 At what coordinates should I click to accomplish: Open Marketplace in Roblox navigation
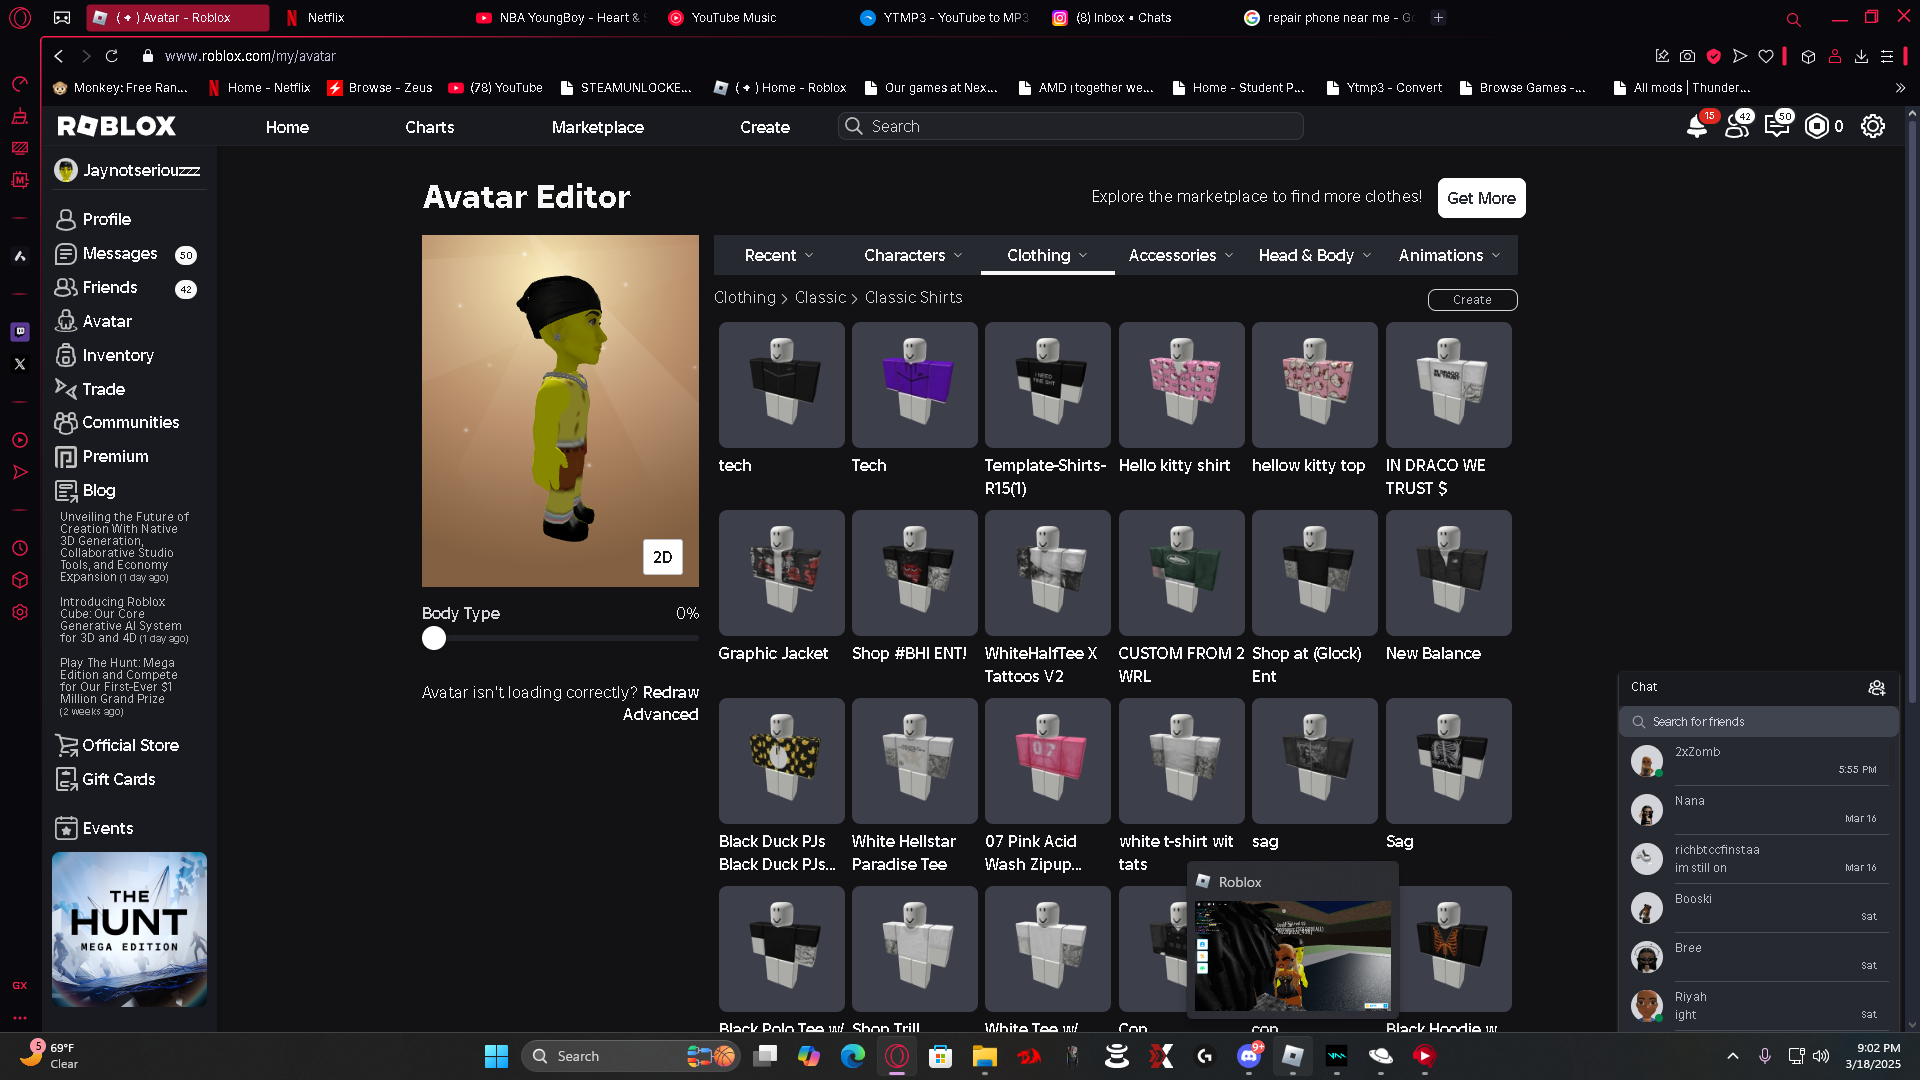[x=598, y=127]
